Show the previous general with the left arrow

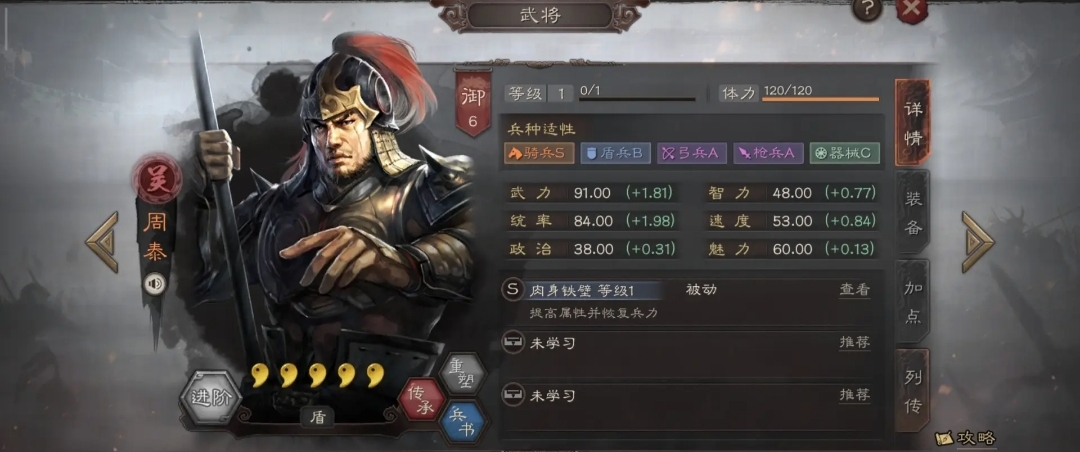[102, 242]
